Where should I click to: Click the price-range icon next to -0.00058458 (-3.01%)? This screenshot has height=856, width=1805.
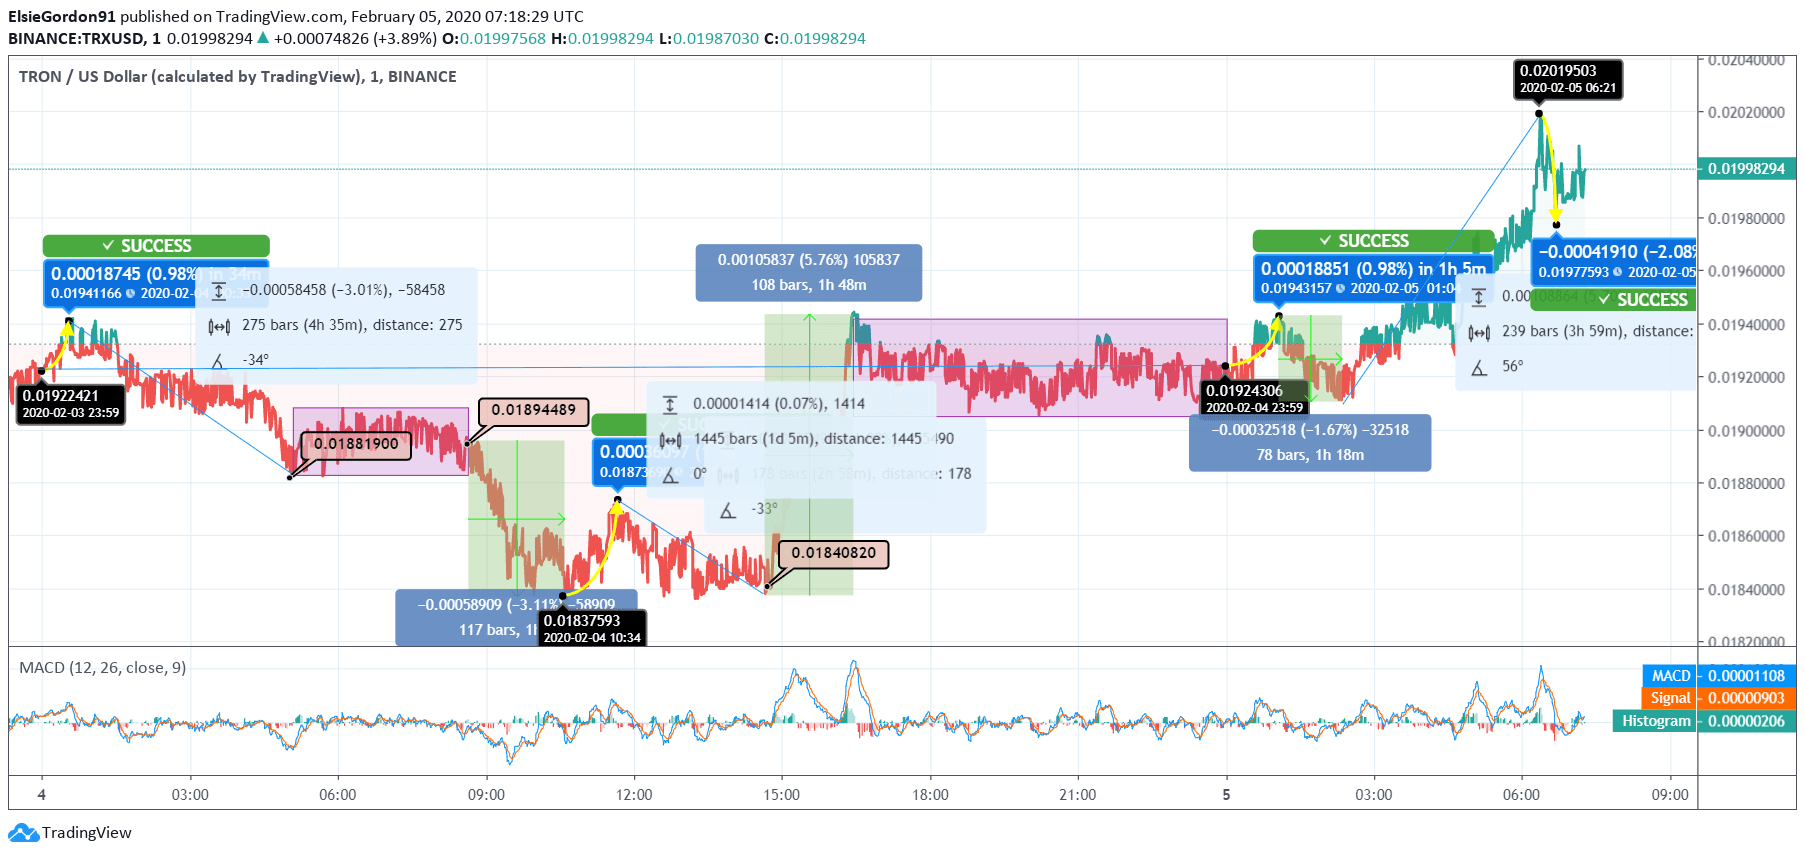pos(219,290)
